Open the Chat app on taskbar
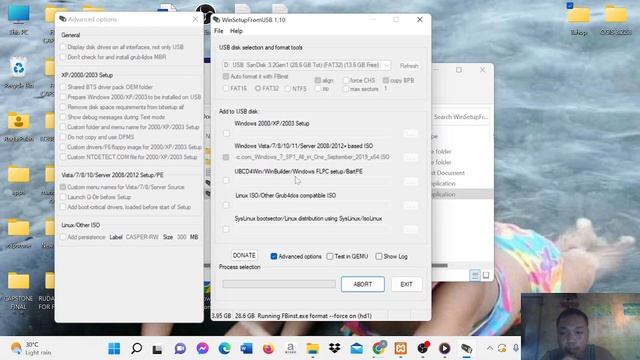 click(180, 348)
